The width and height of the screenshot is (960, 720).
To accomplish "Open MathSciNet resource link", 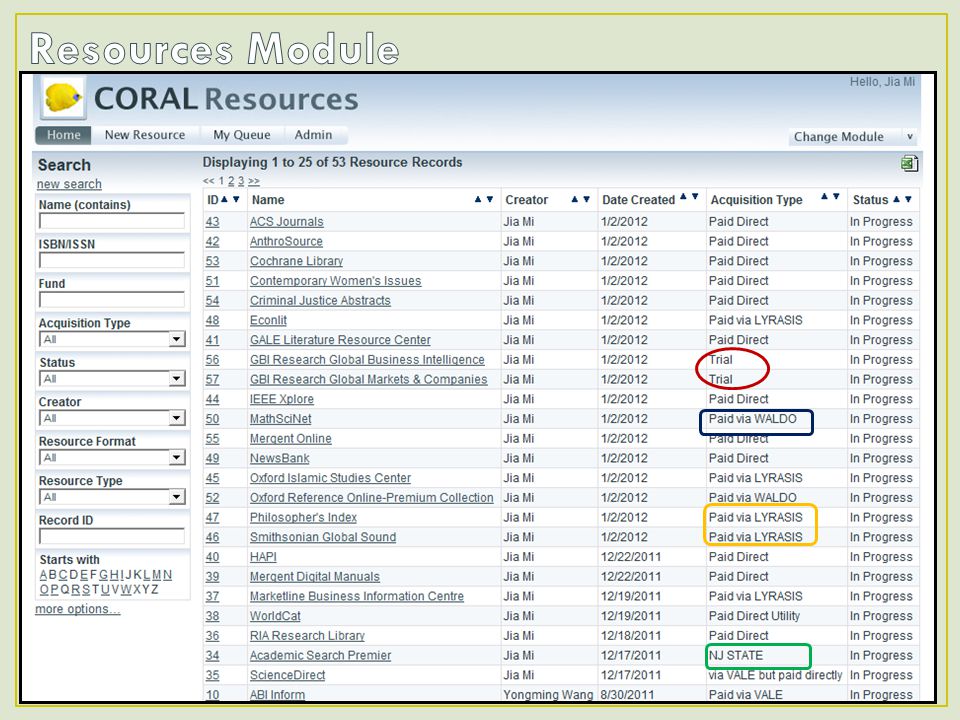I will coord(280,419).
